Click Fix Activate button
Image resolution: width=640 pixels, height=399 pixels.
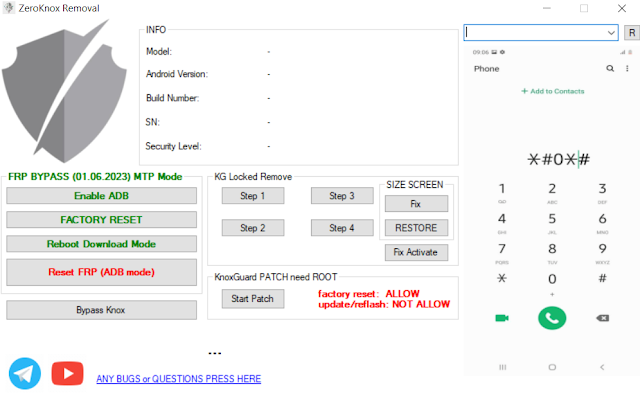click(x=416, y=252)
